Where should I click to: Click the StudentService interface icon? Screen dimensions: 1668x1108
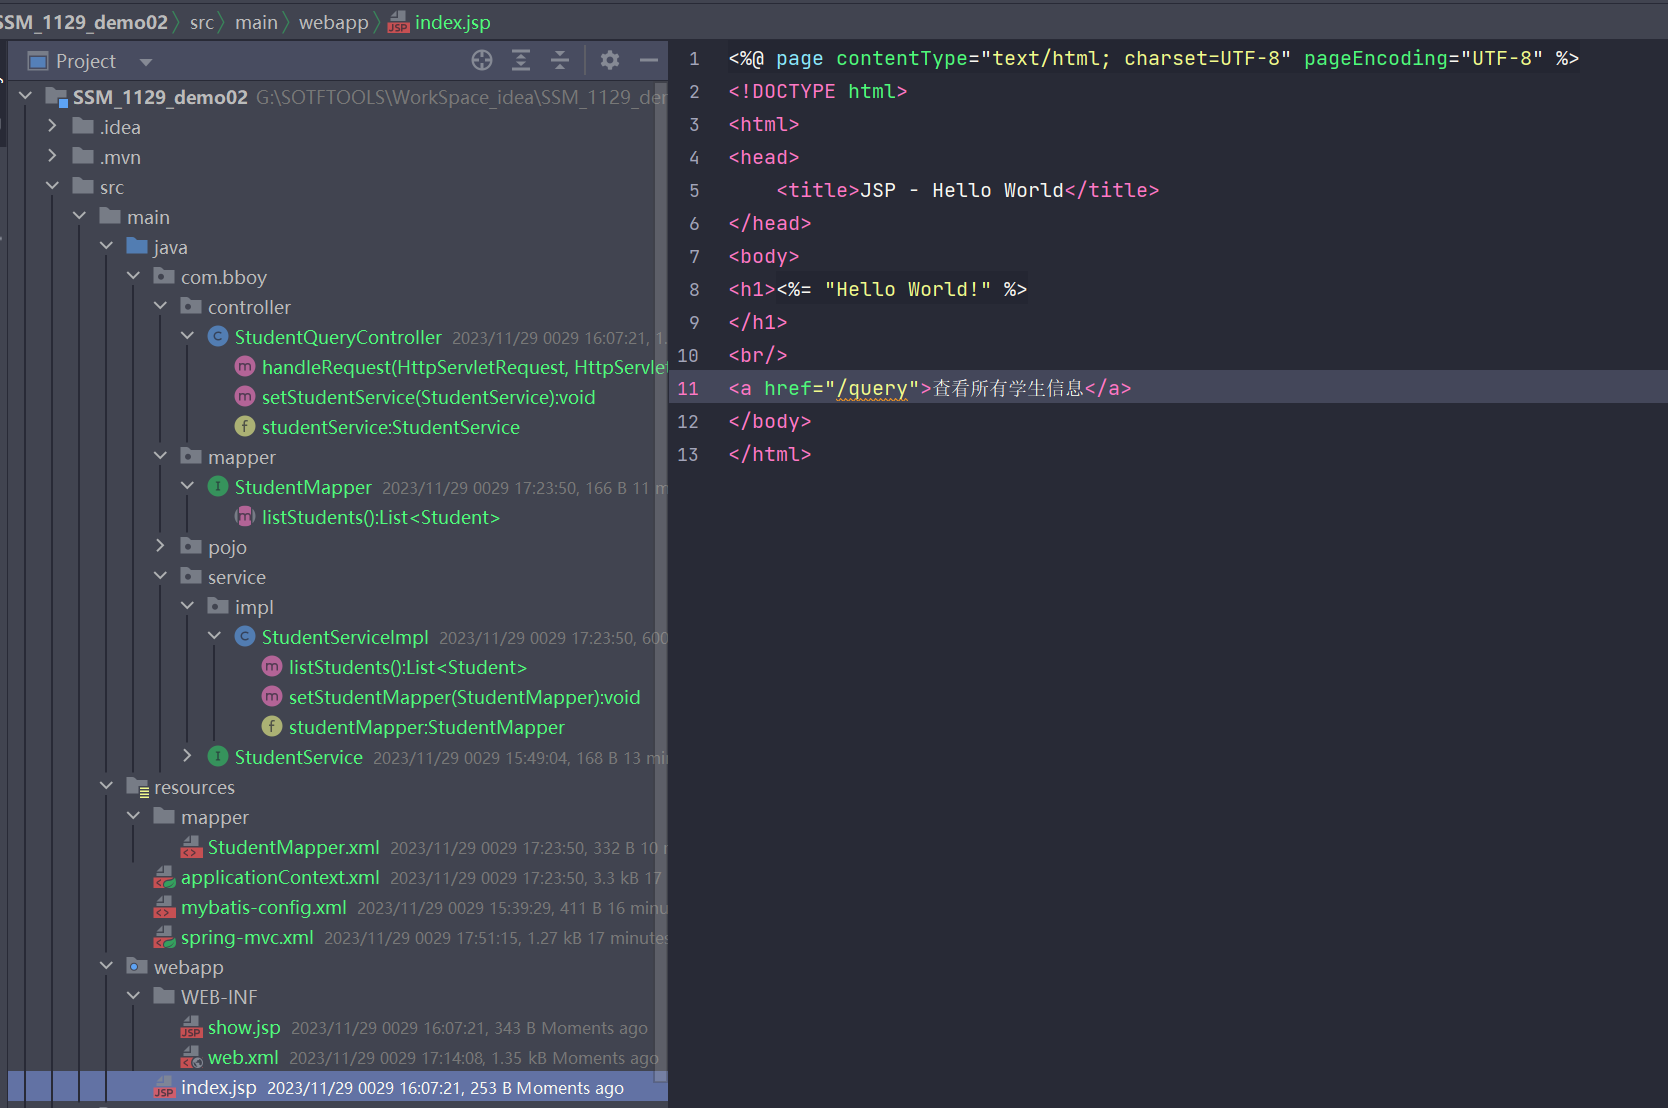[218, 756]
